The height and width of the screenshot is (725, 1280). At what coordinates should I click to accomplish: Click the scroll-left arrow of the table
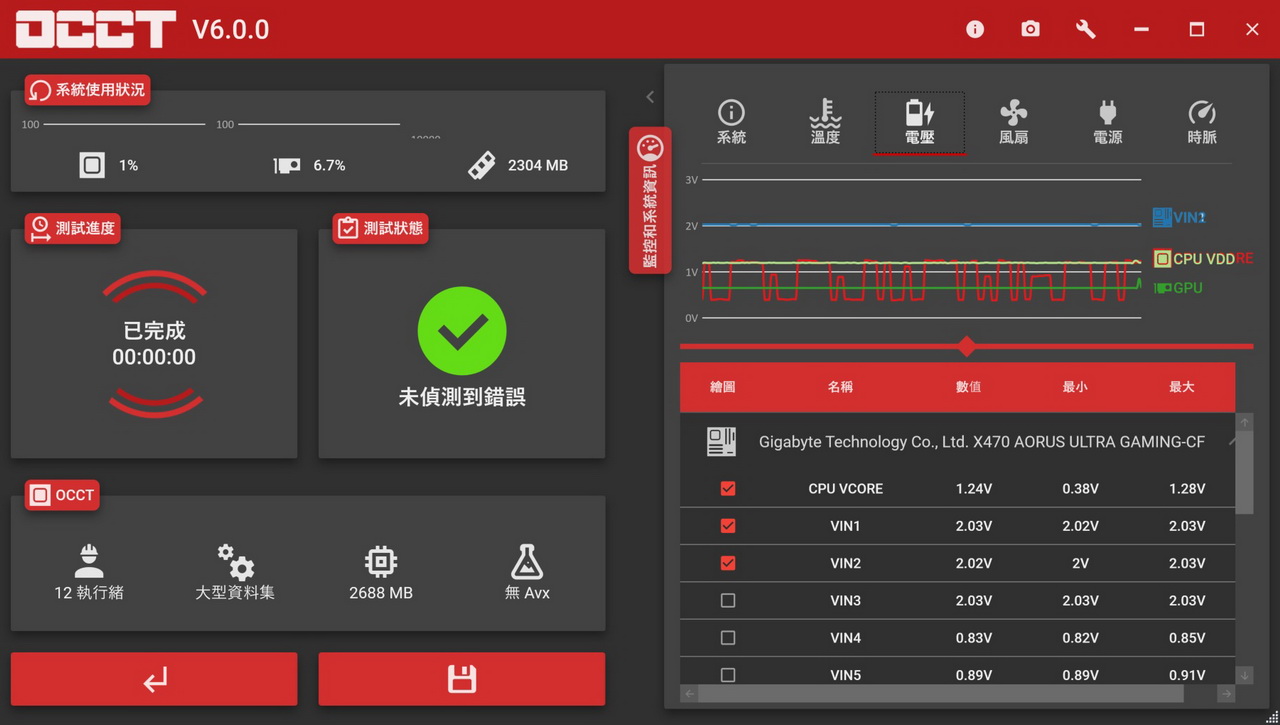point(689,693)
